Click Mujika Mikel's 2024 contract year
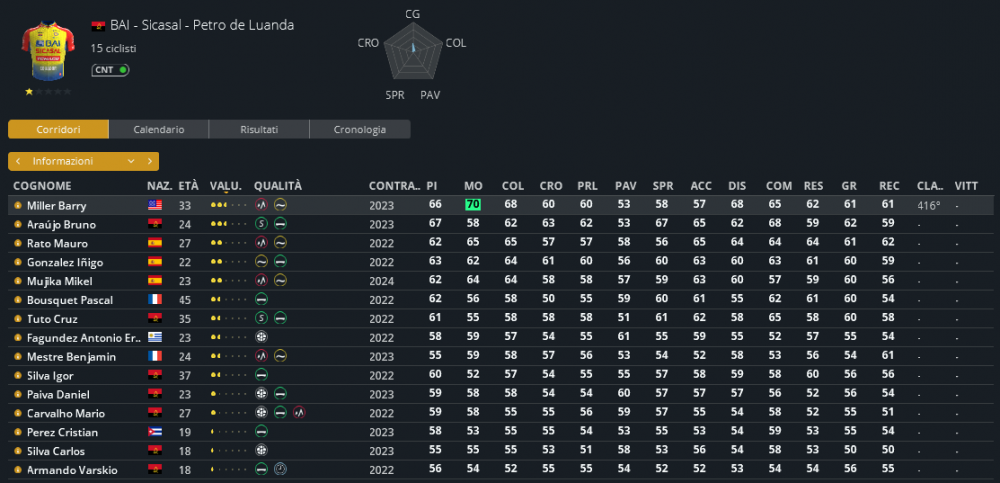 (381, 281)
